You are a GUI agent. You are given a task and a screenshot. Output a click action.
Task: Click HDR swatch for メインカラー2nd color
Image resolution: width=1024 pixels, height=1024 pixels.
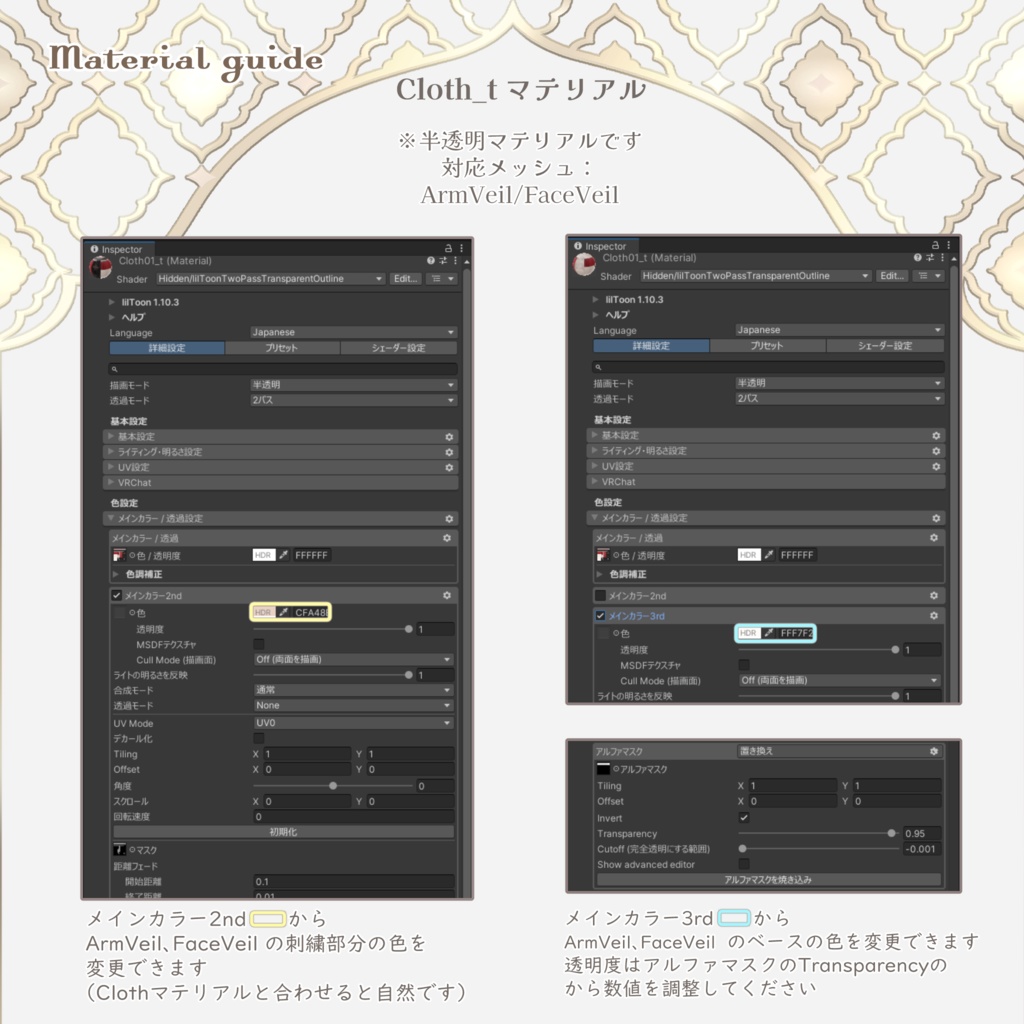263,613
